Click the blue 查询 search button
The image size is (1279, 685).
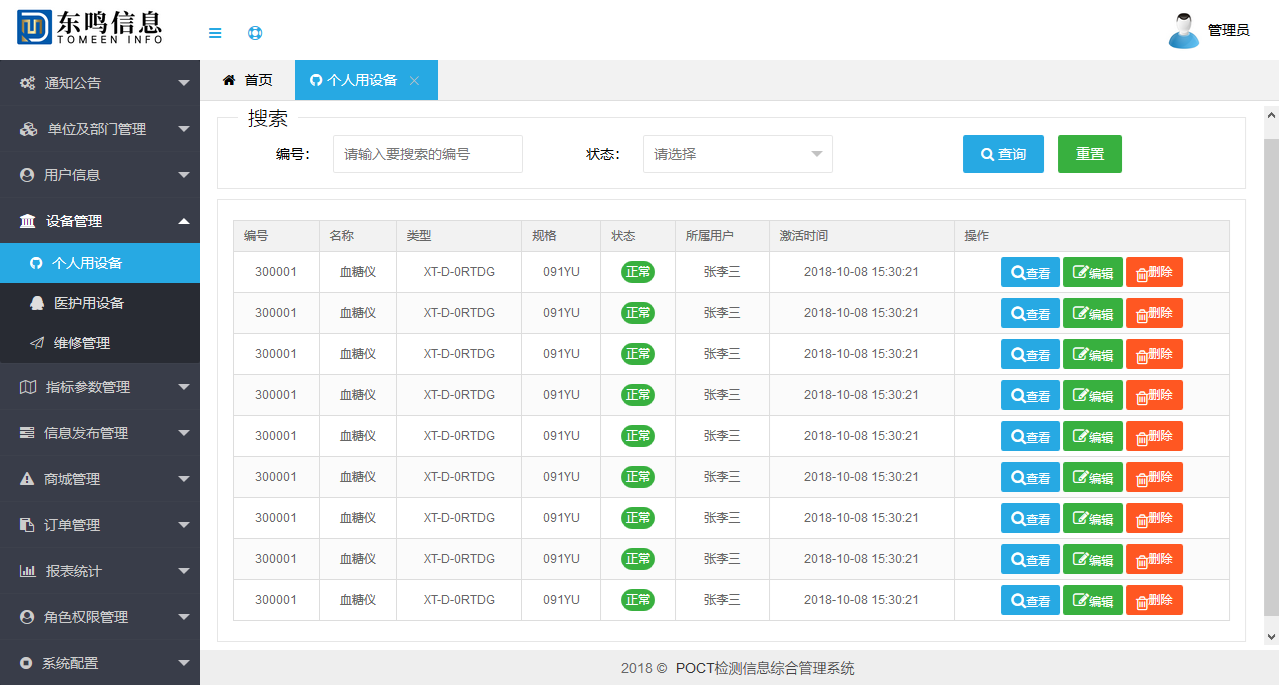(1003, 154)
